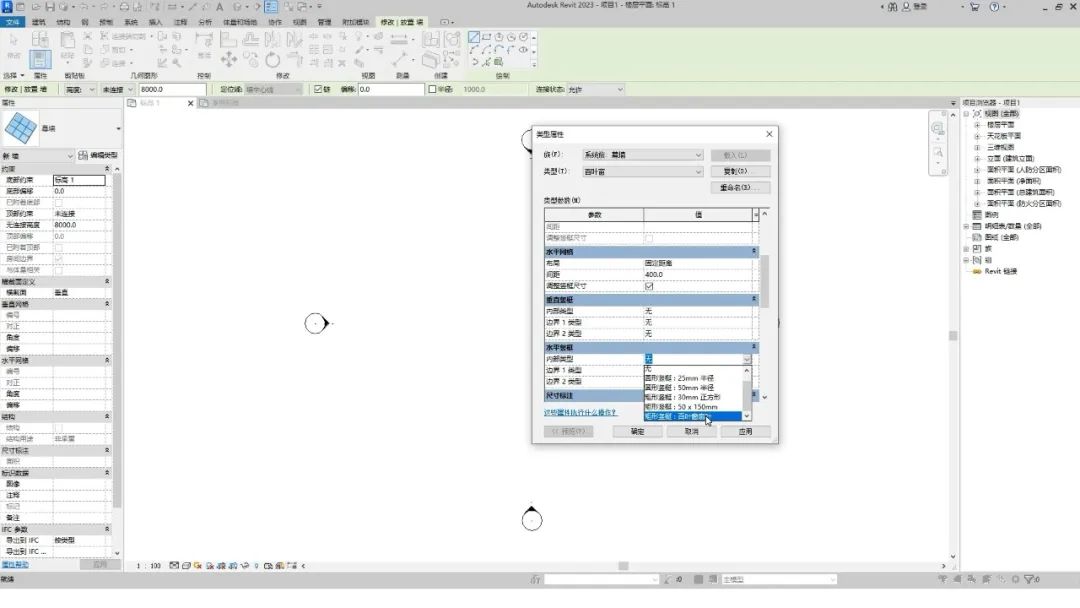Open the File menu tab
Image resolution: width=1080 pixels, height=608 pixels.
[x=12, y=22]
